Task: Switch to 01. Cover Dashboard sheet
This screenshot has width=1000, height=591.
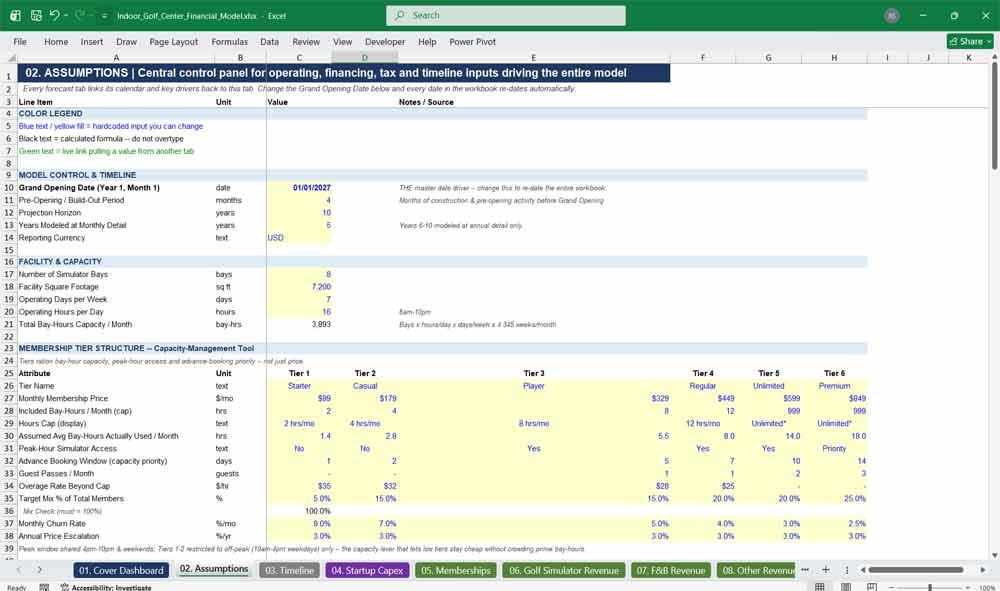Action: pyautogui.click(x=121, y=571)
